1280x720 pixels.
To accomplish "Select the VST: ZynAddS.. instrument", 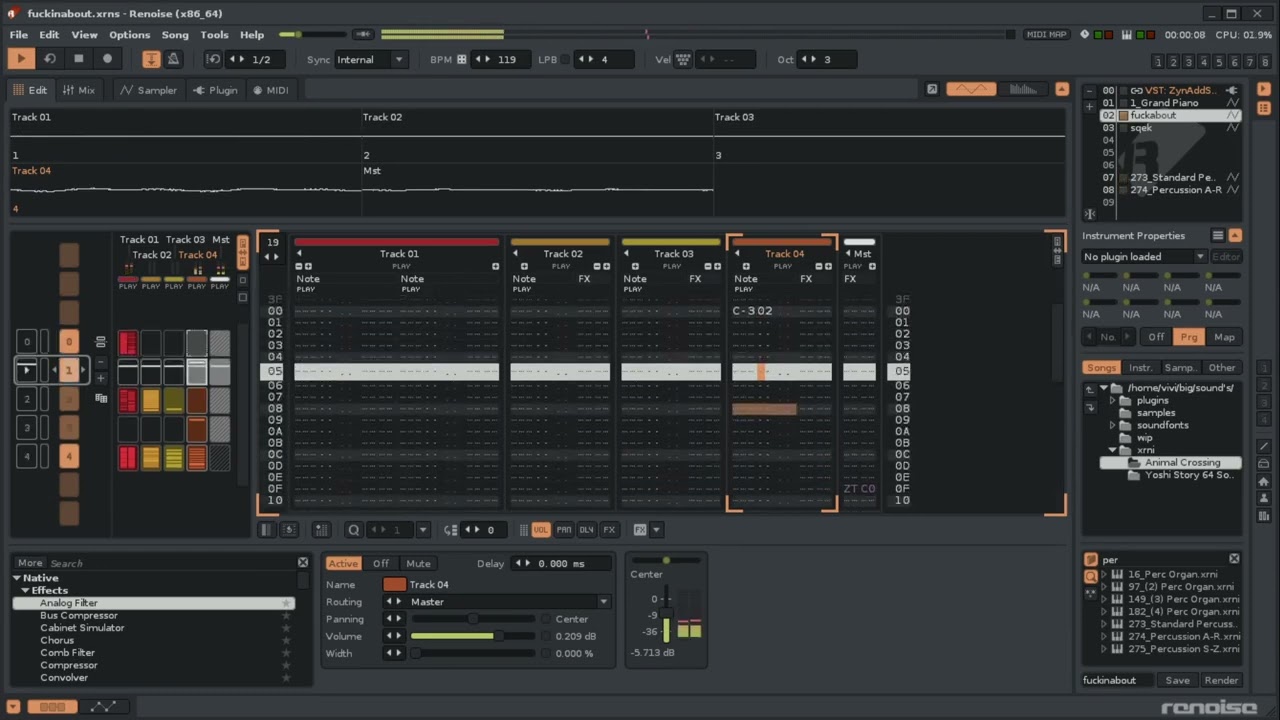I will click(x=1170, y=90).
